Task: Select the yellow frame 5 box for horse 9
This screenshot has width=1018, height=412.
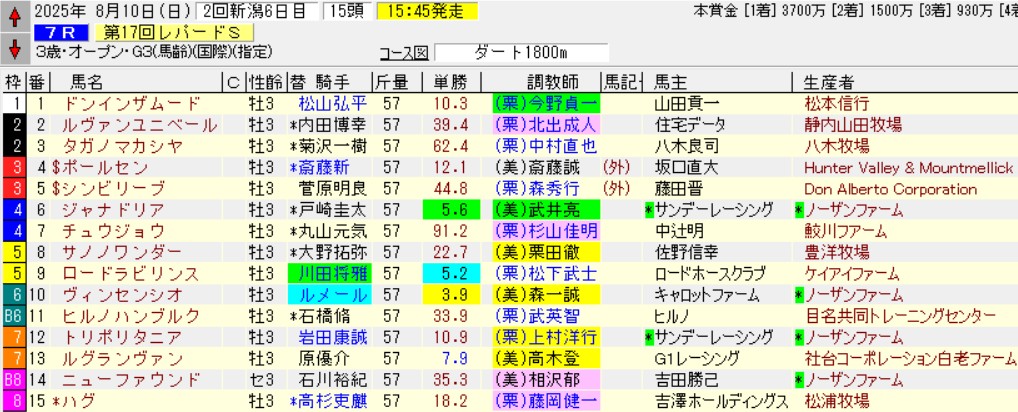Action: [14, 272]
